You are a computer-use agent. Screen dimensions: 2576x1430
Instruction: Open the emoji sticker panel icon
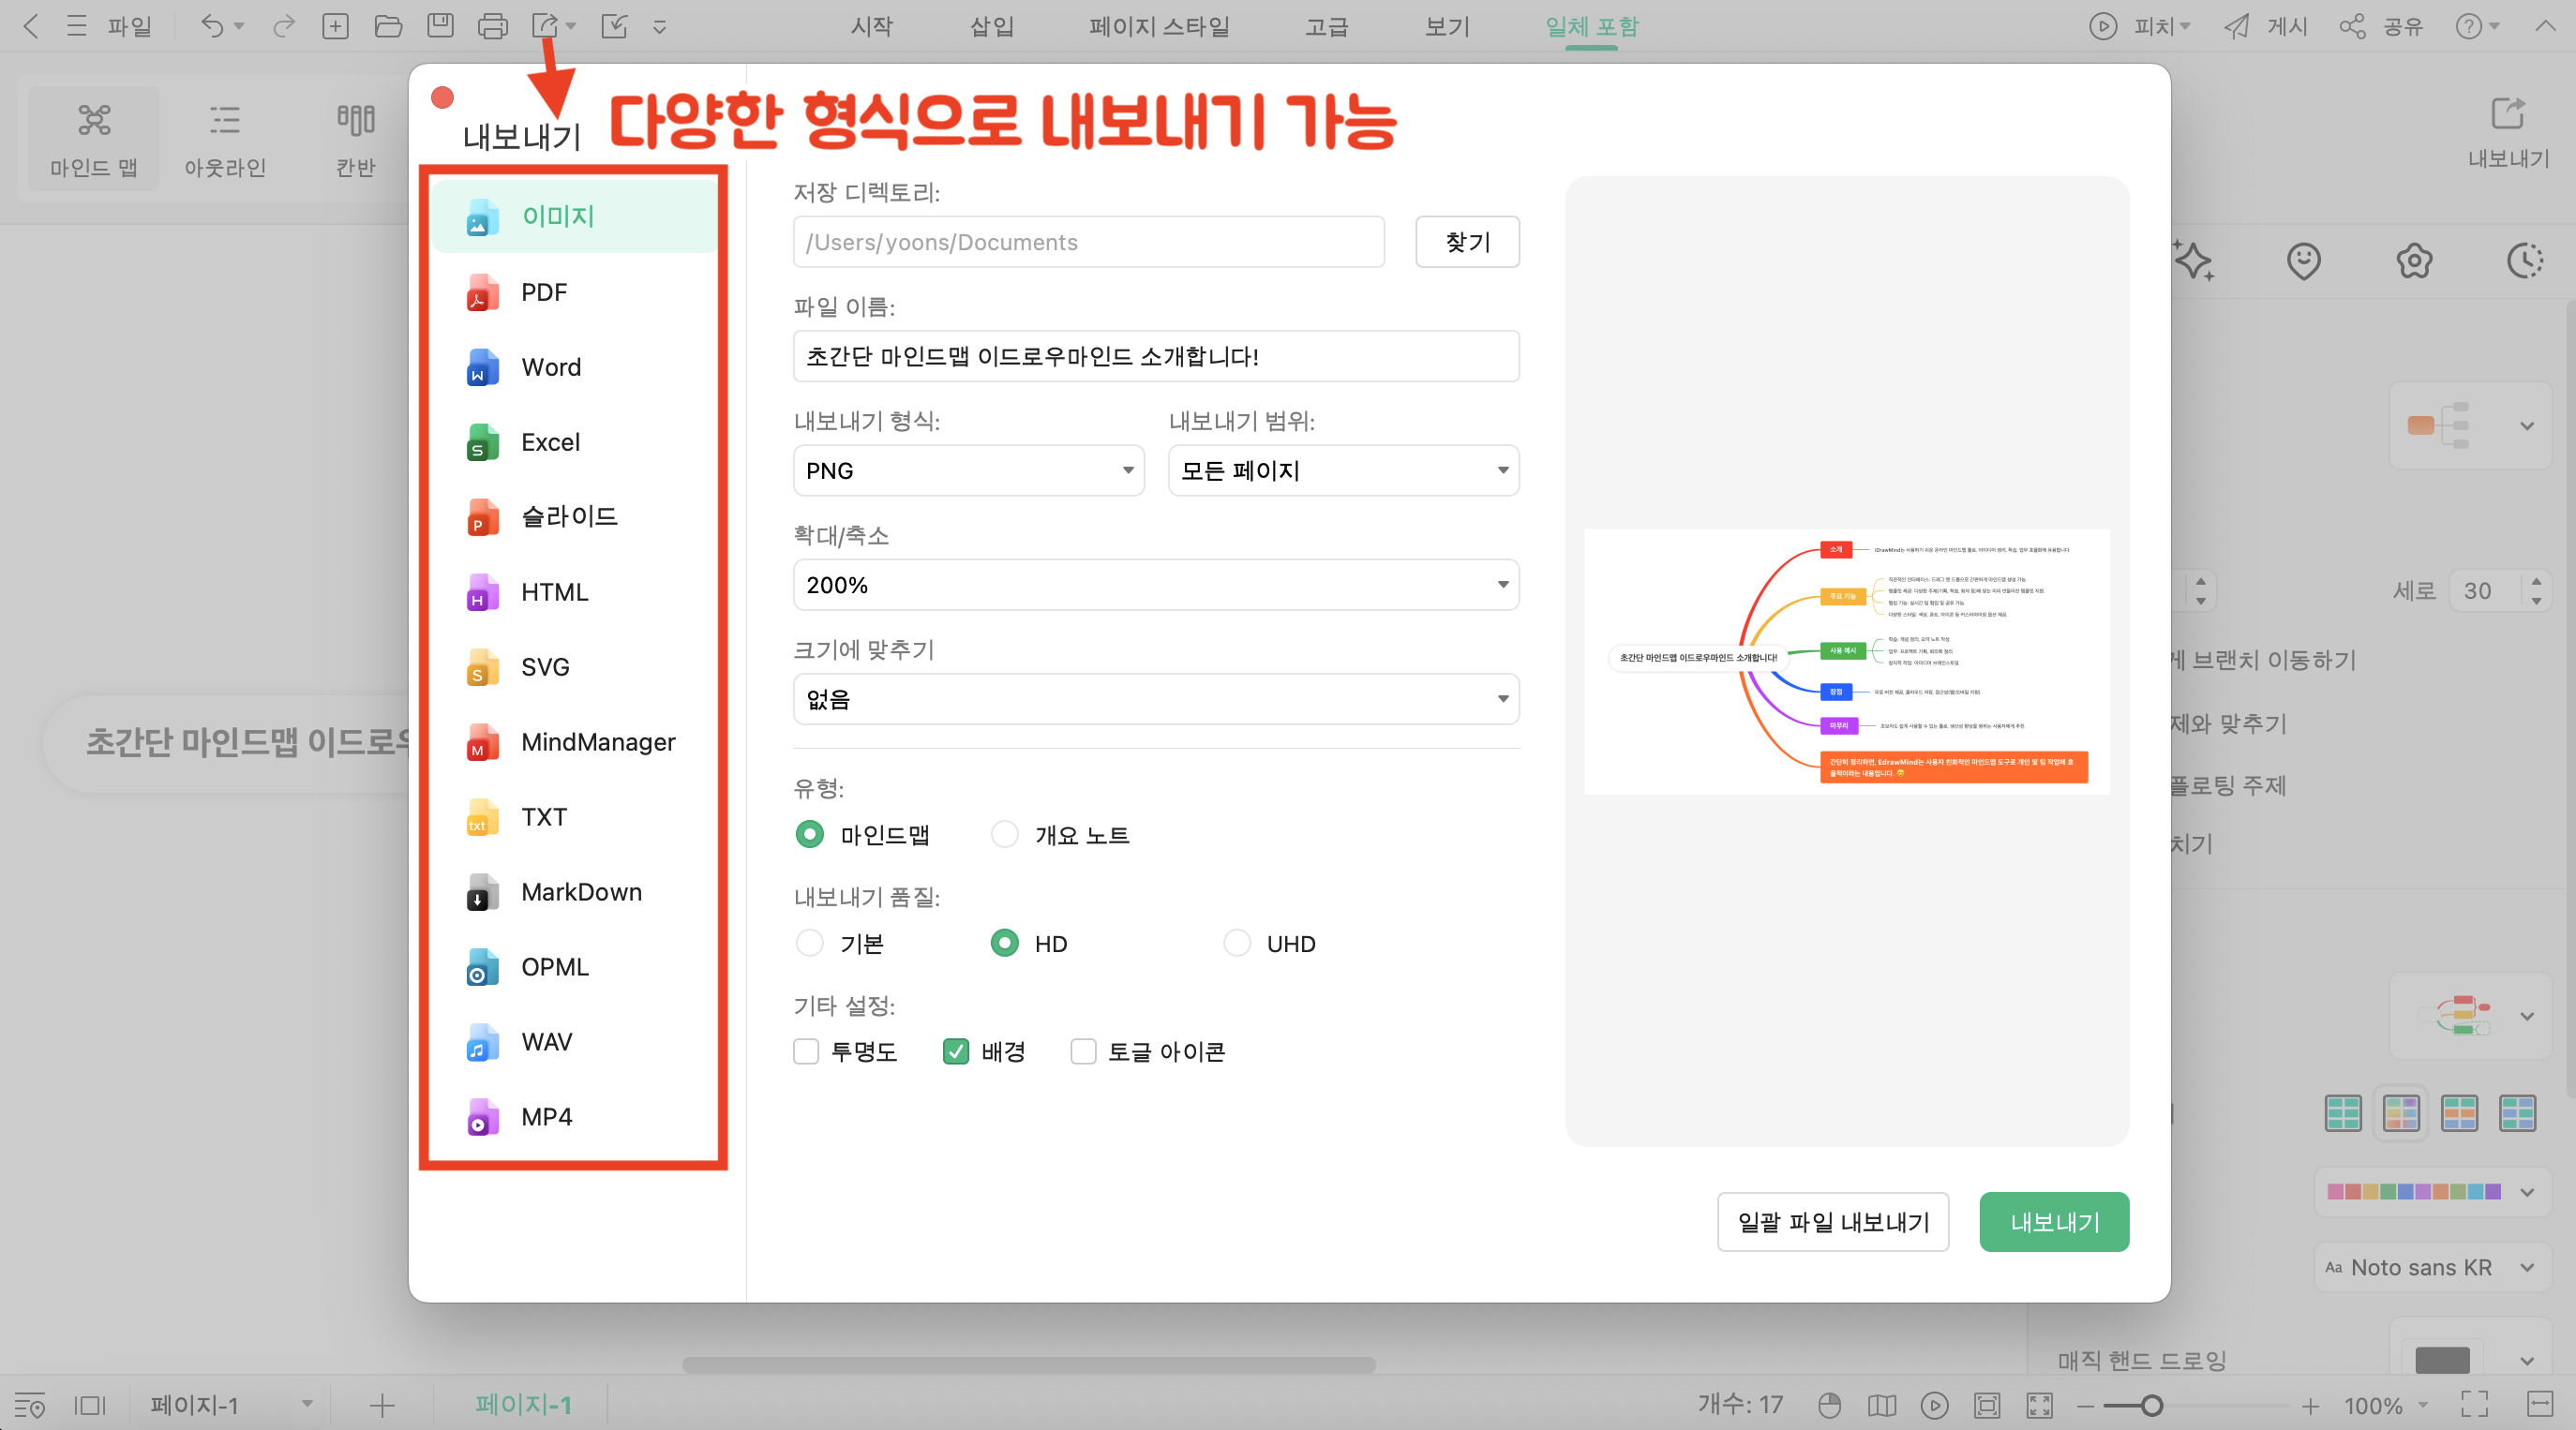pos(2304,261)
